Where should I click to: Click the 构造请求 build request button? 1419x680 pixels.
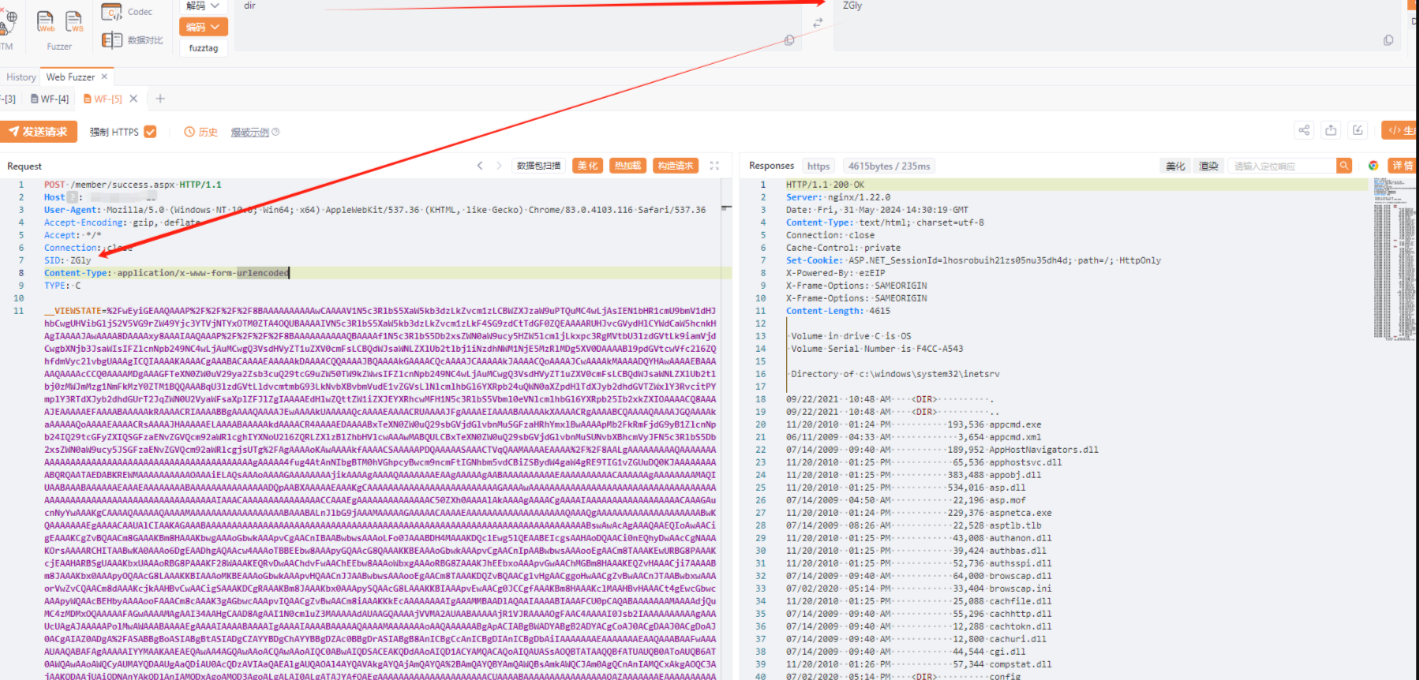pos(675,166)
